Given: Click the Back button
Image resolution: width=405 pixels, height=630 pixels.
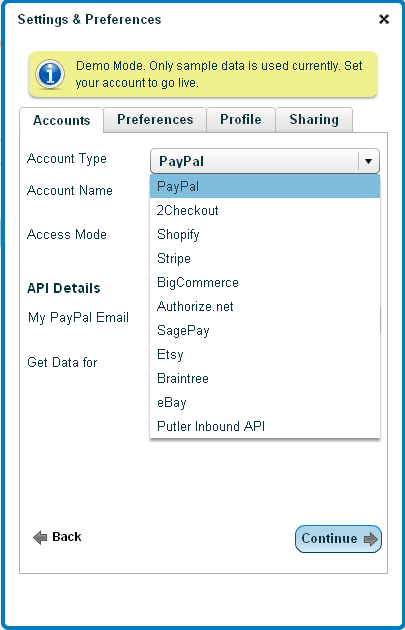Looking at the screenshot, I should [x=57, y=537].
